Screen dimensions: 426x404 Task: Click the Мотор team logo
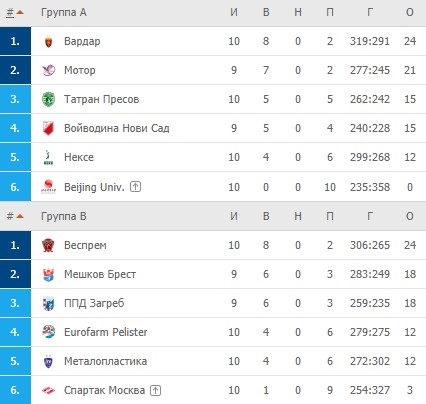pos(48,70)
